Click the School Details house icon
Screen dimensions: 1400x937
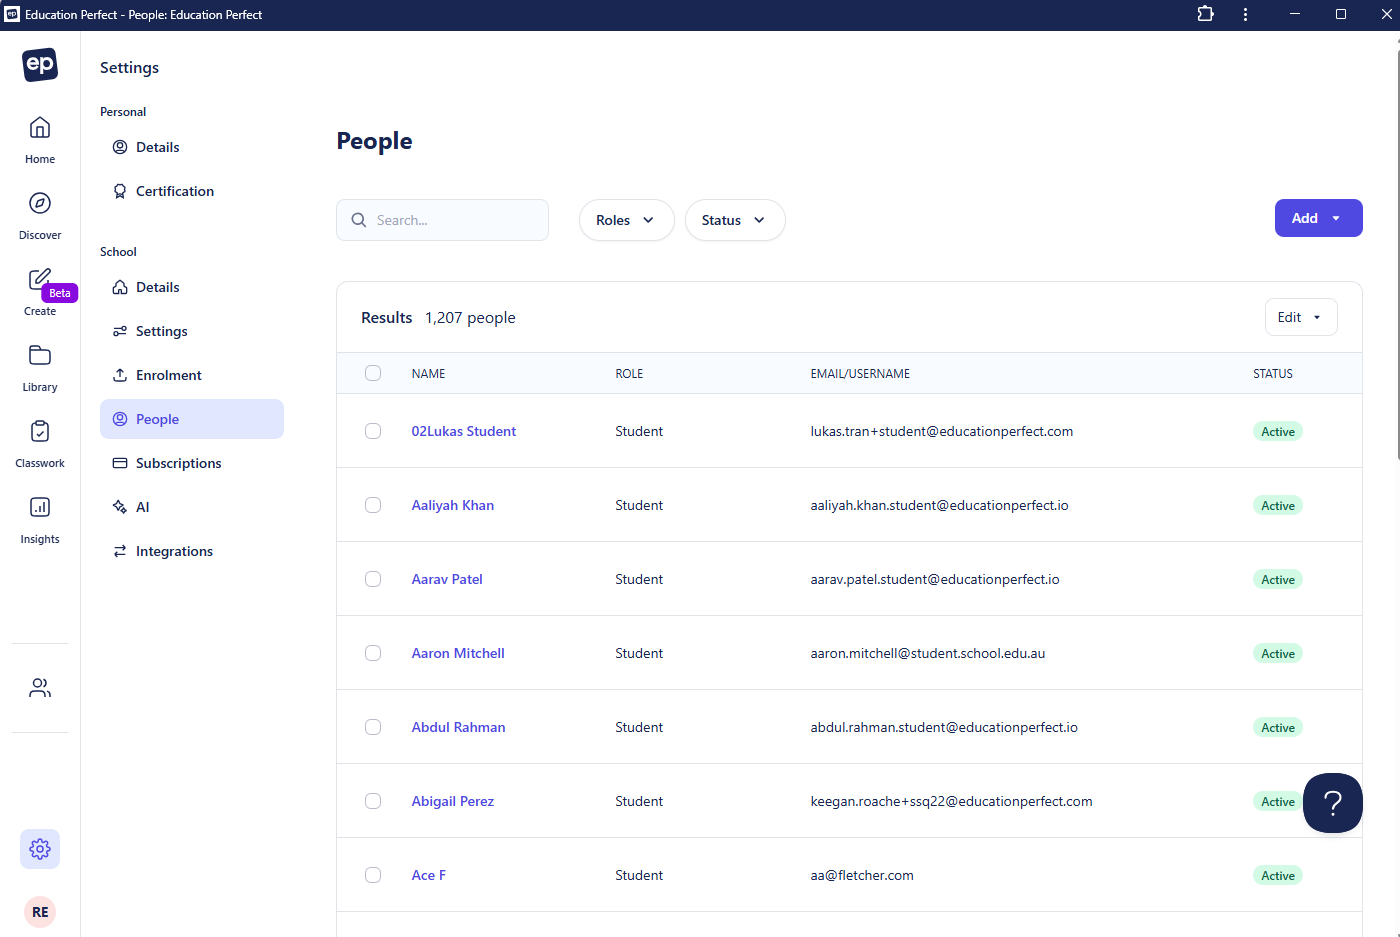pos(120,287)
